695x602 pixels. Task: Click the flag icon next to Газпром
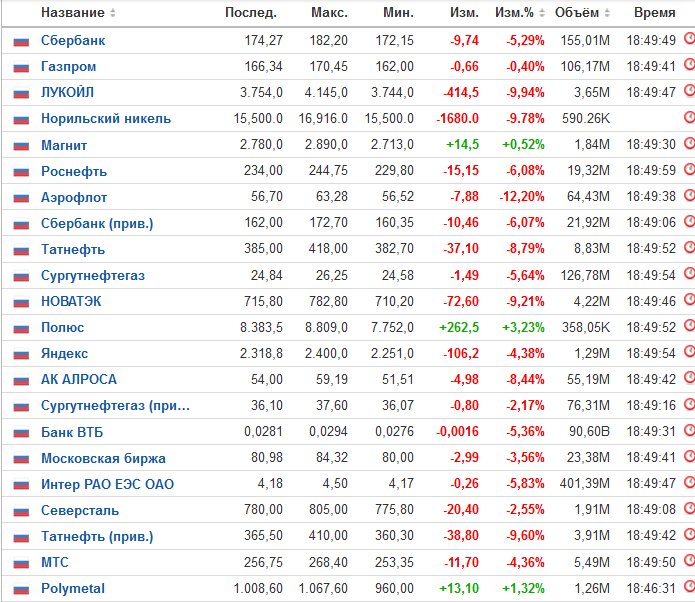[21, 68]
